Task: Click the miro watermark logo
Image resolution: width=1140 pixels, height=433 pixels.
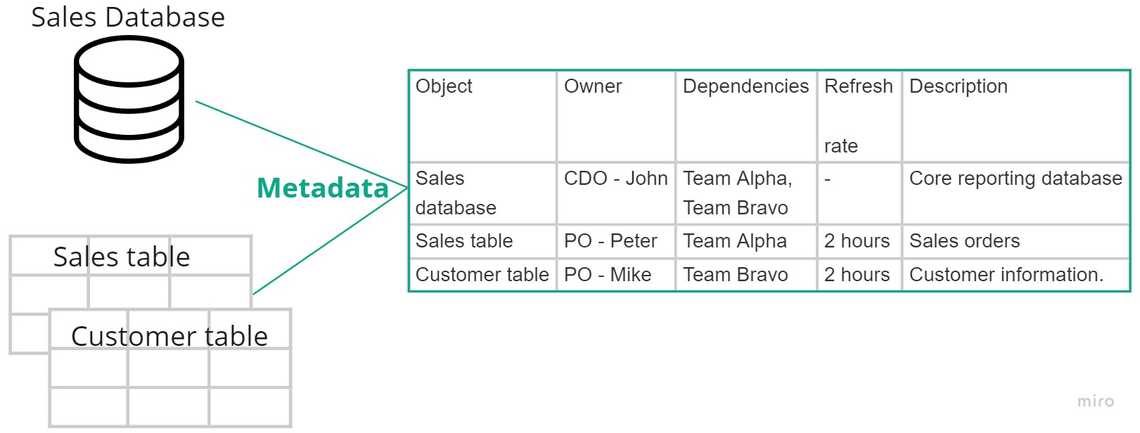Action: coord(1095,401)
